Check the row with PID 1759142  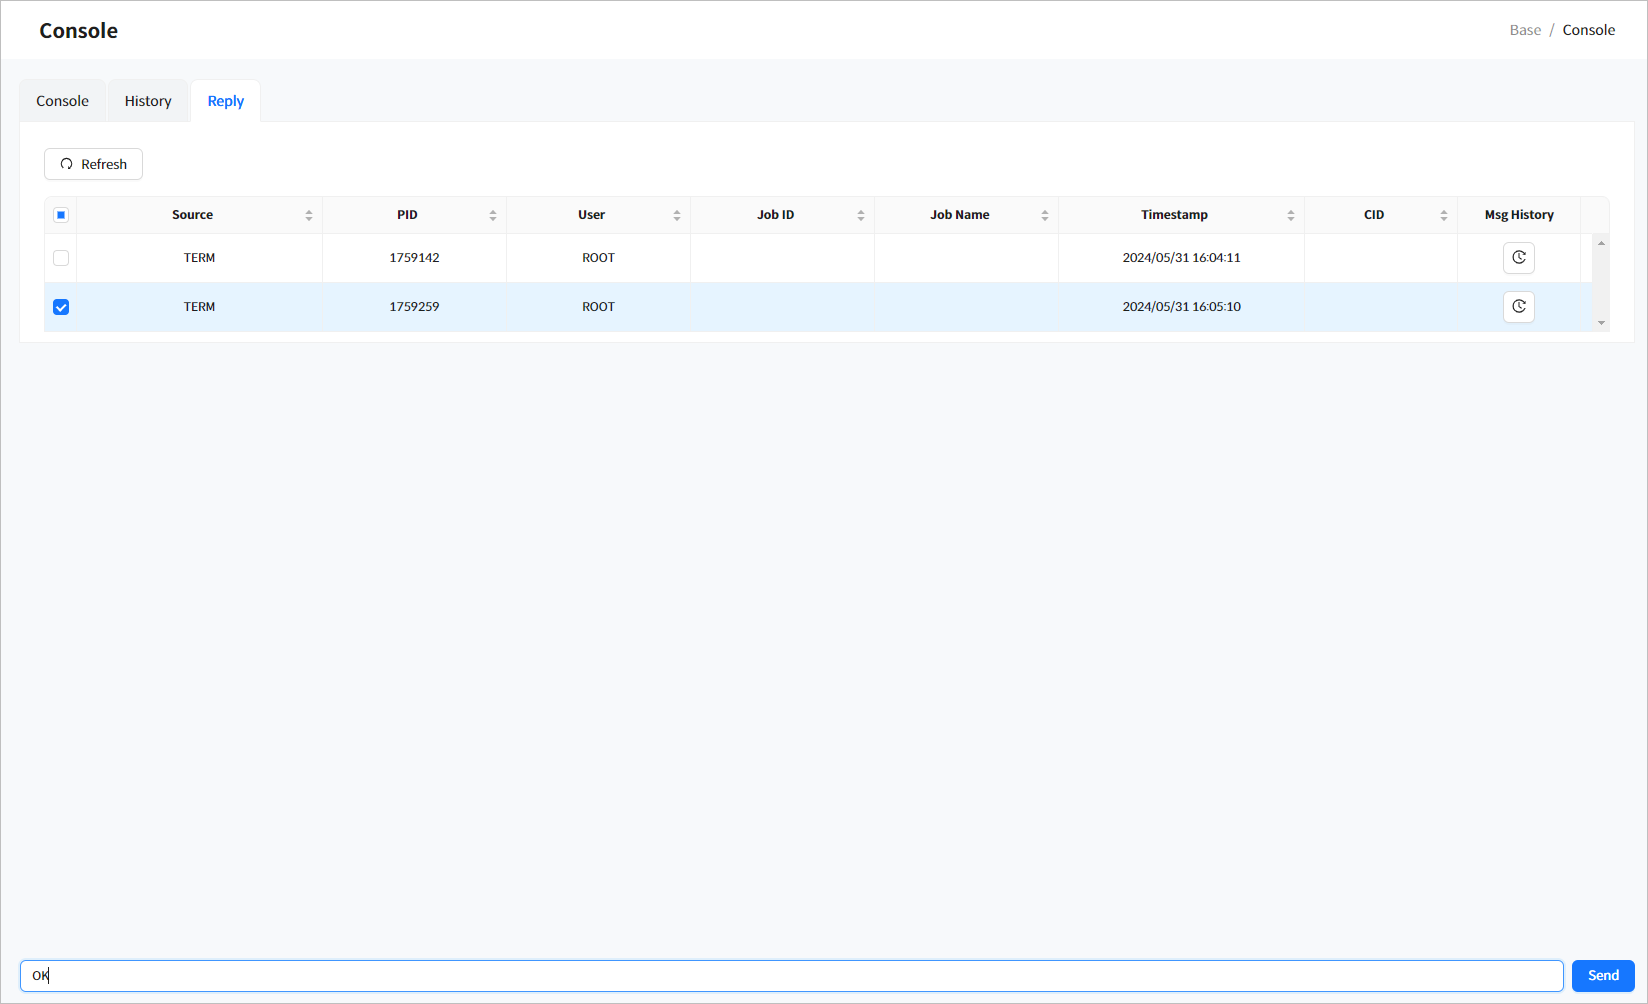(61, 258)
